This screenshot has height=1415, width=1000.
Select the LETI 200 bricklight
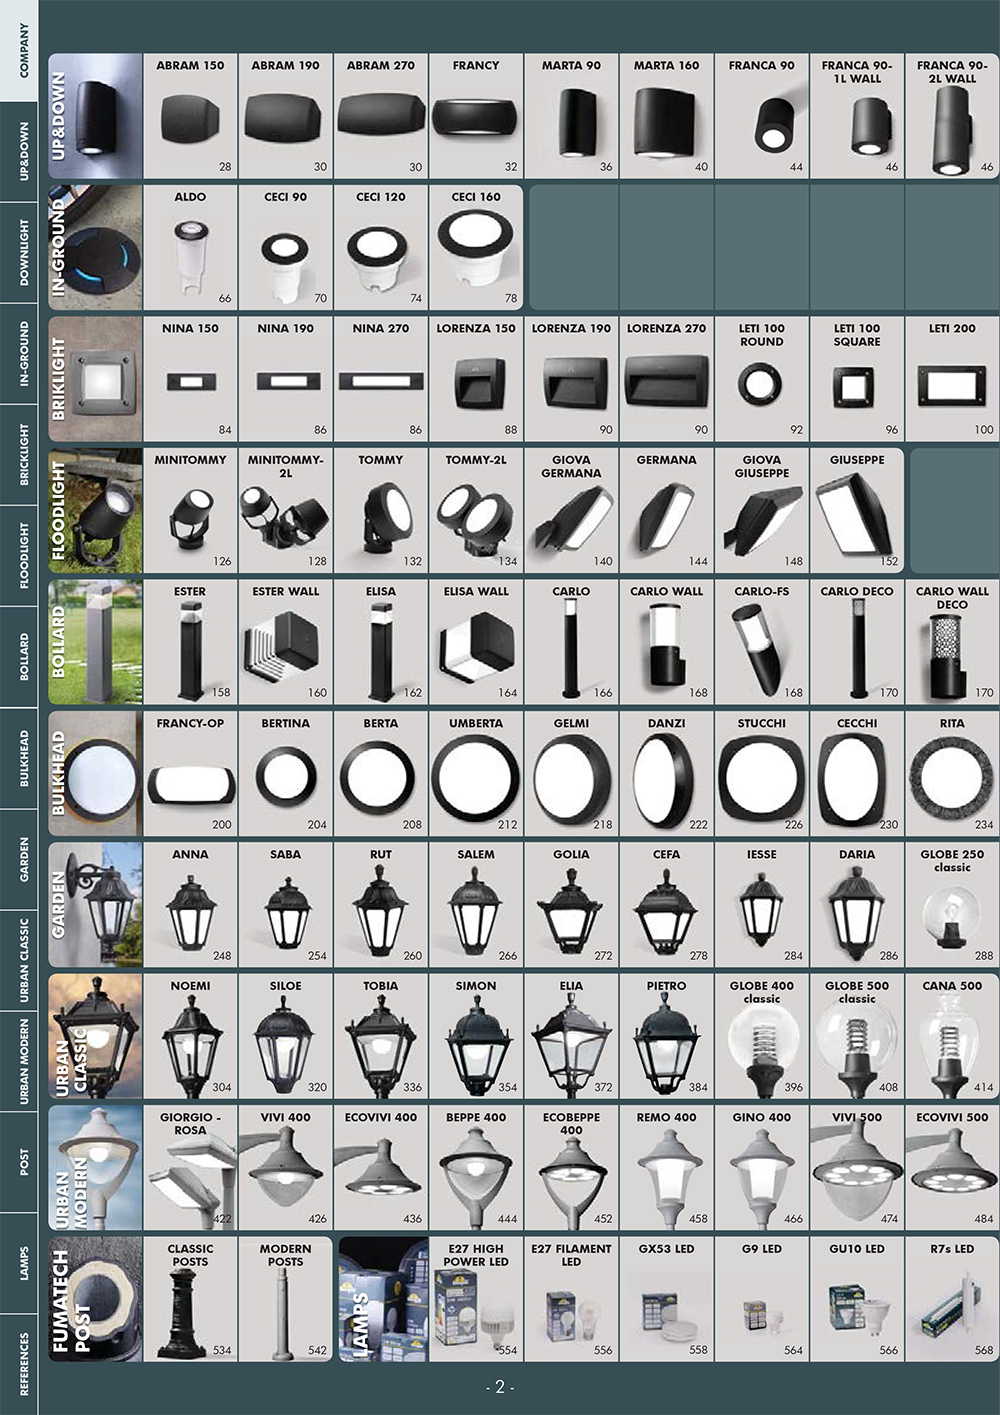click(952, 379)
